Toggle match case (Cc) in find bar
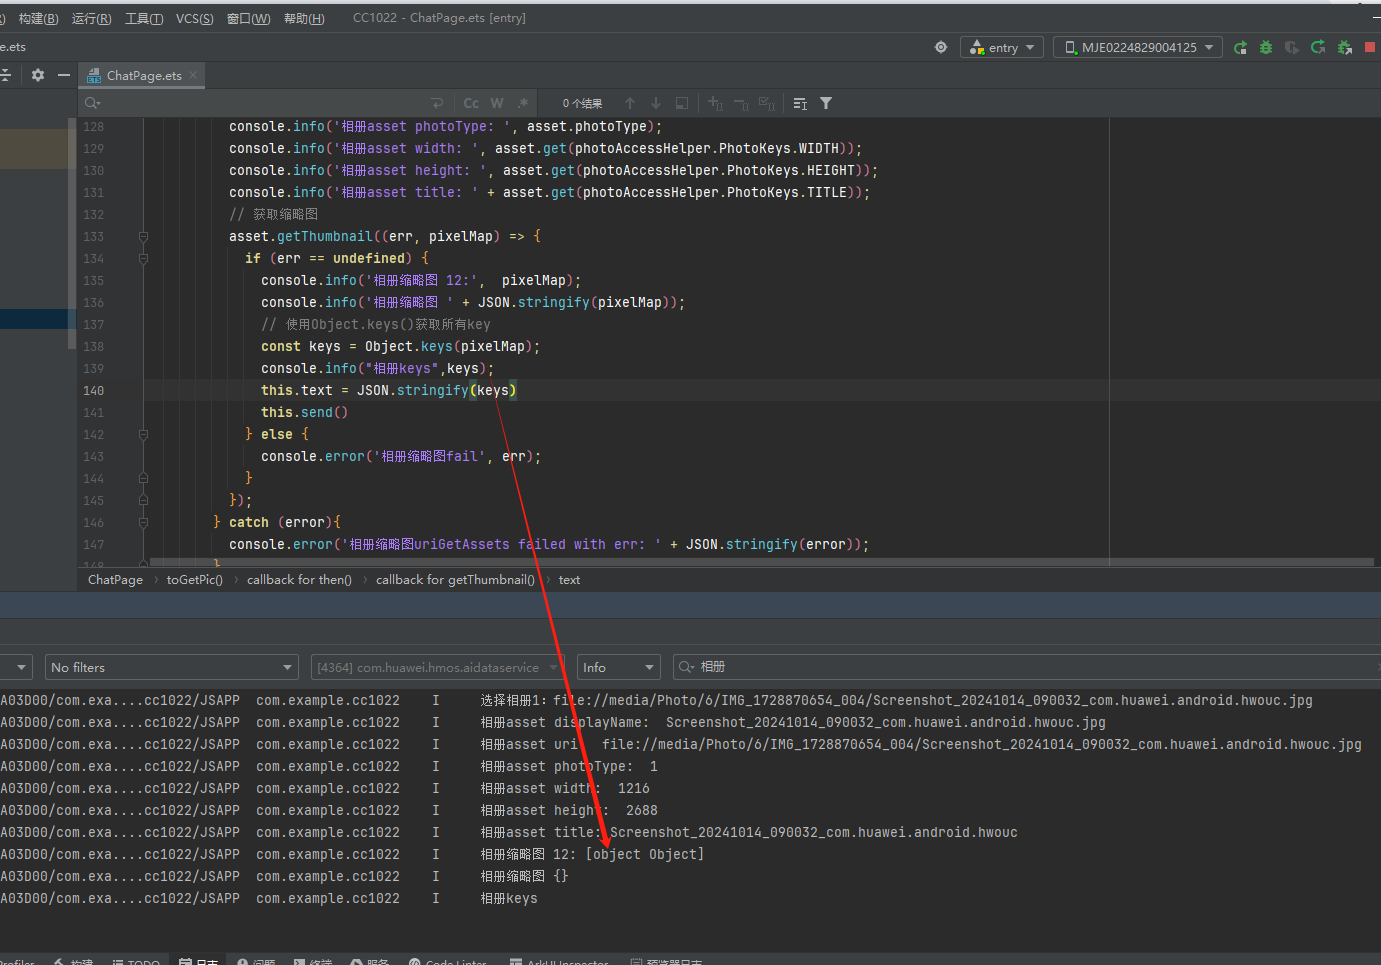The image size is (1381, 965). [x=471, y=103]
